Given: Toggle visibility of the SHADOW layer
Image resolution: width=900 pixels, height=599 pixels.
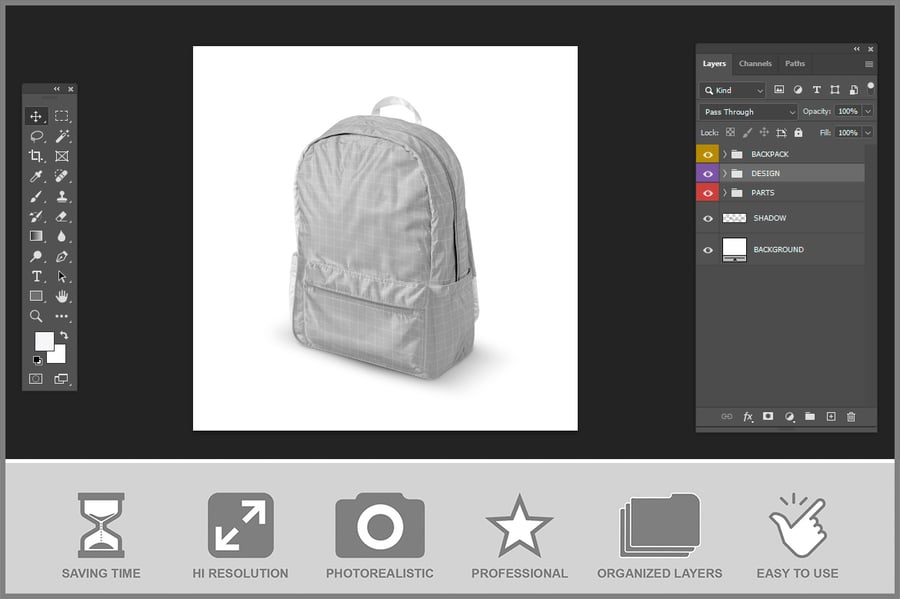Looking at the screenshot, I should click(708, 218).
